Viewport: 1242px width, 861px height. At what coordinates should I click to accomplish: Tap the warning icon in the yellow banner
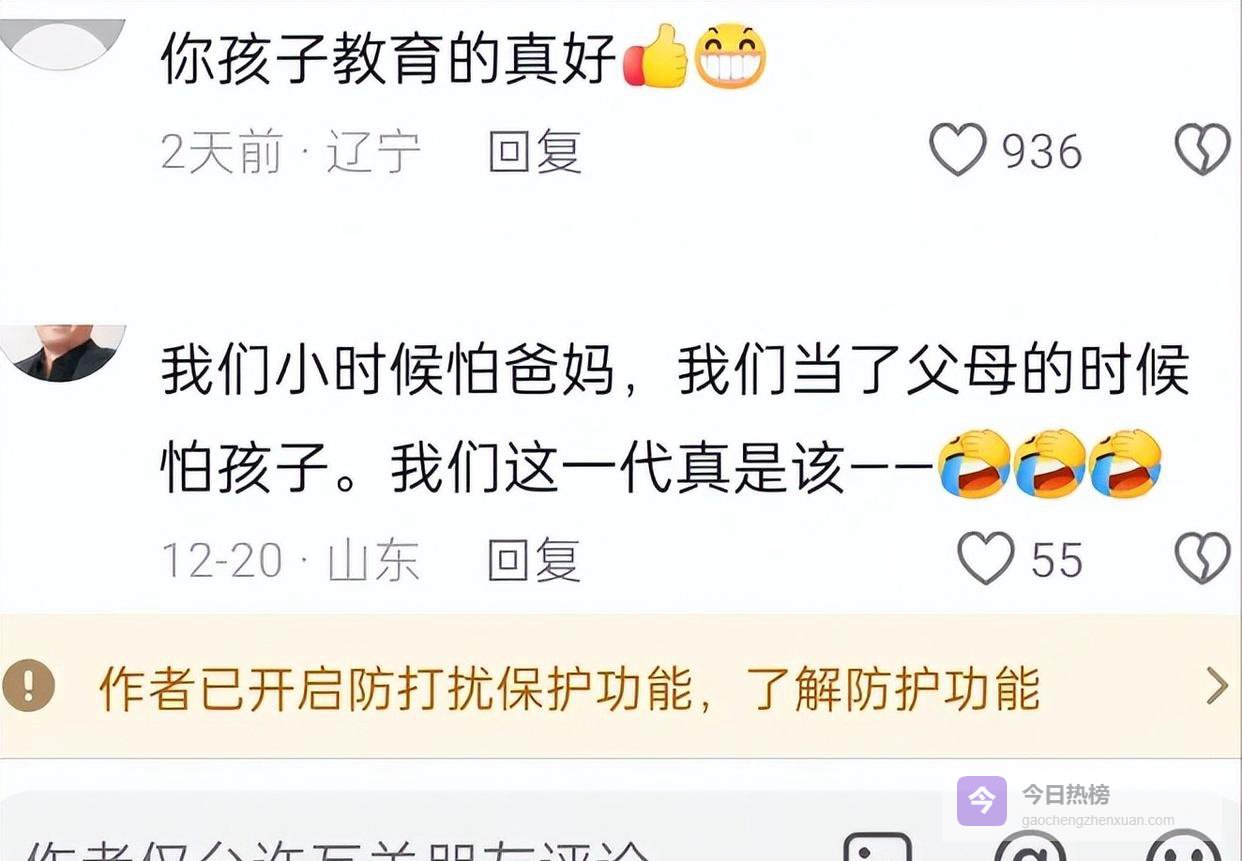[x=28, y=685]
